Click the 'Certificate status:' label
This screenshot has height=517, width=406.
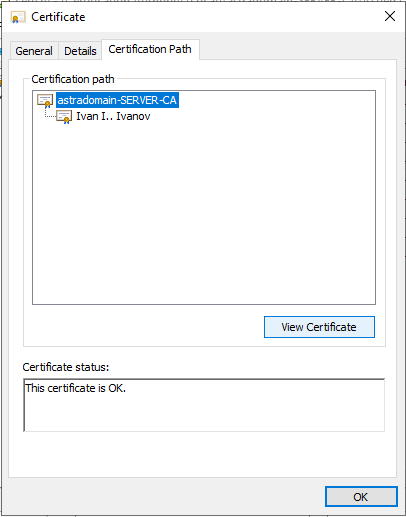pyautogui.click(x=66, y=367)
